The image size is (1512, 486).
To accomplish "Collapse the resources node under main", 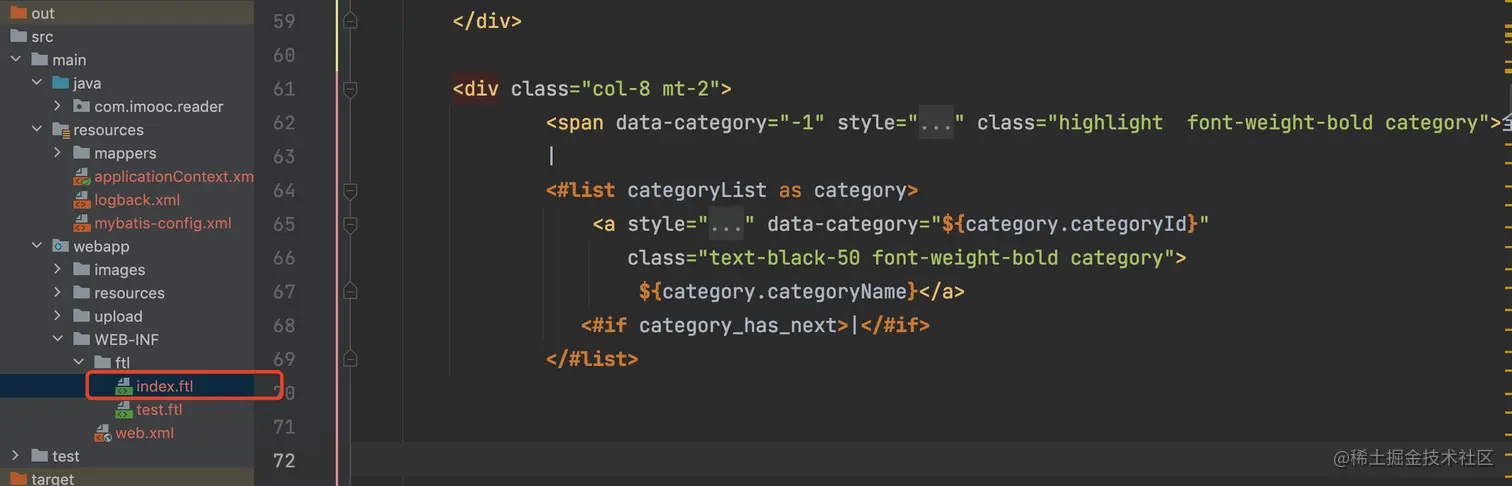I will (36, 130).
